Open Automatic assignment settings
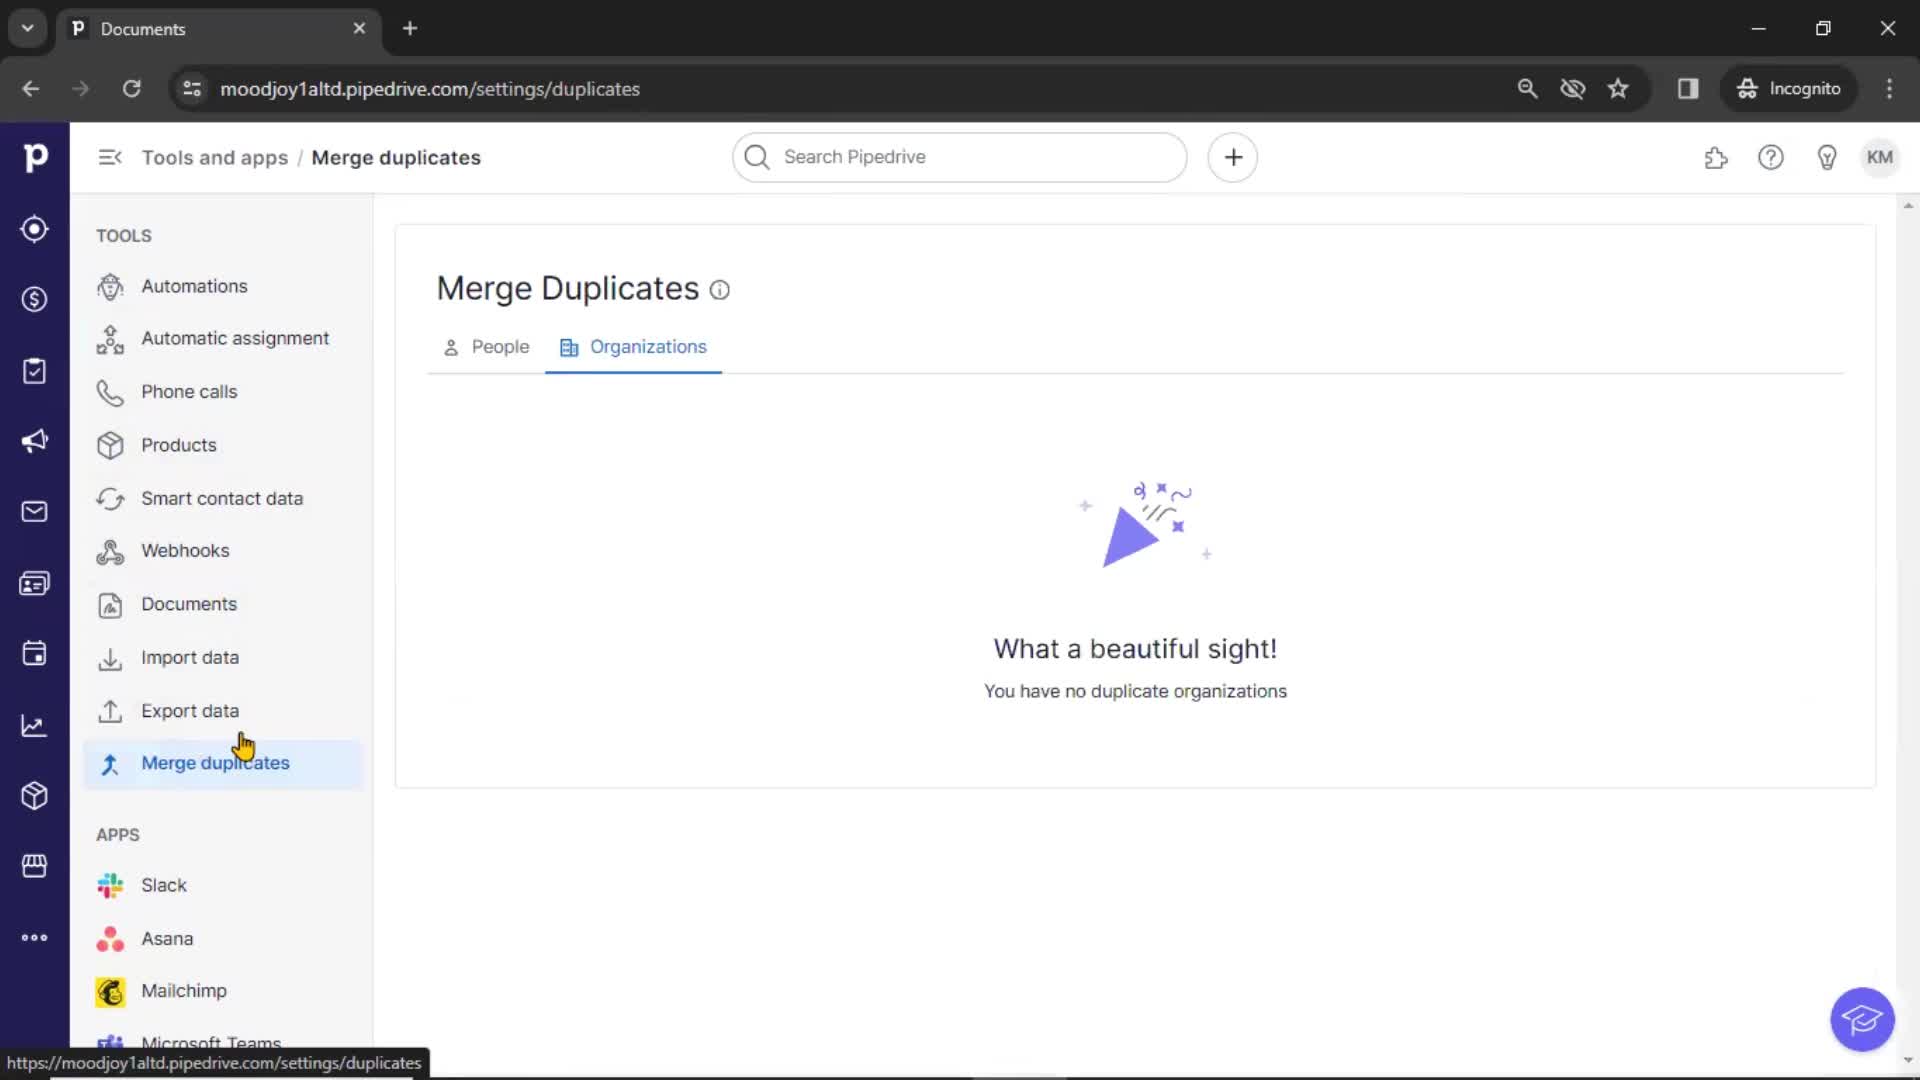 (x=236, y=338)
